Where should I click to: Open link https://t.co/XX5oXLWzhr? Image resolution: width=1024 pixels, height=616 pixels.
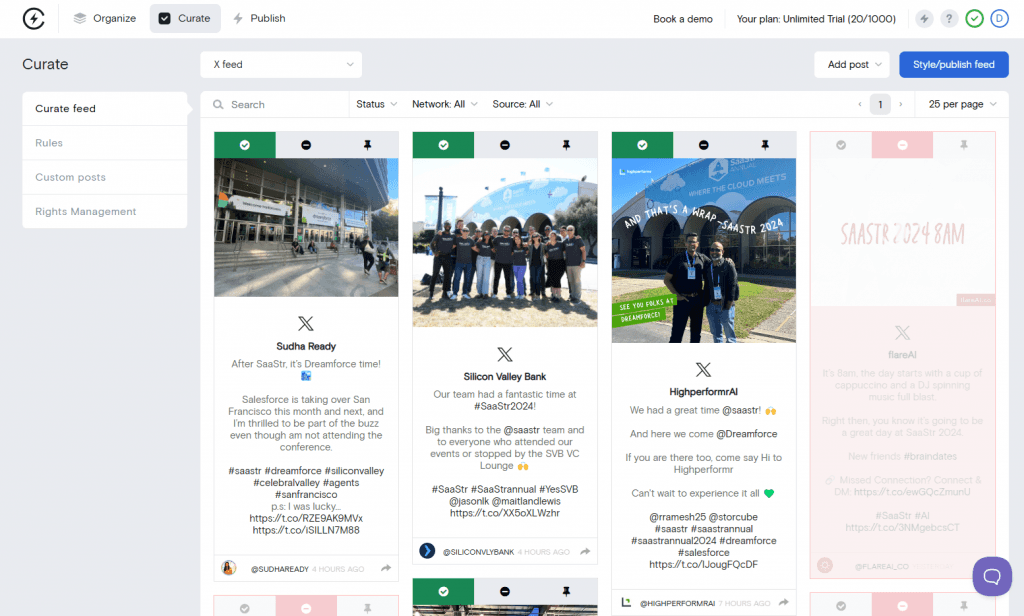pos(505,513)
